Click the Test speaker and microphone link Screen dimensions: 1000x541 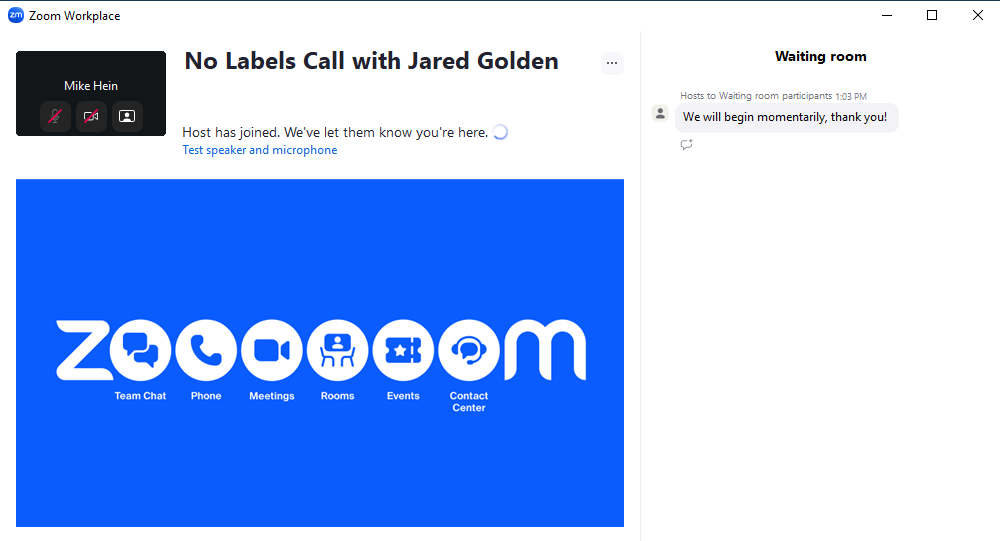(259, 150)
